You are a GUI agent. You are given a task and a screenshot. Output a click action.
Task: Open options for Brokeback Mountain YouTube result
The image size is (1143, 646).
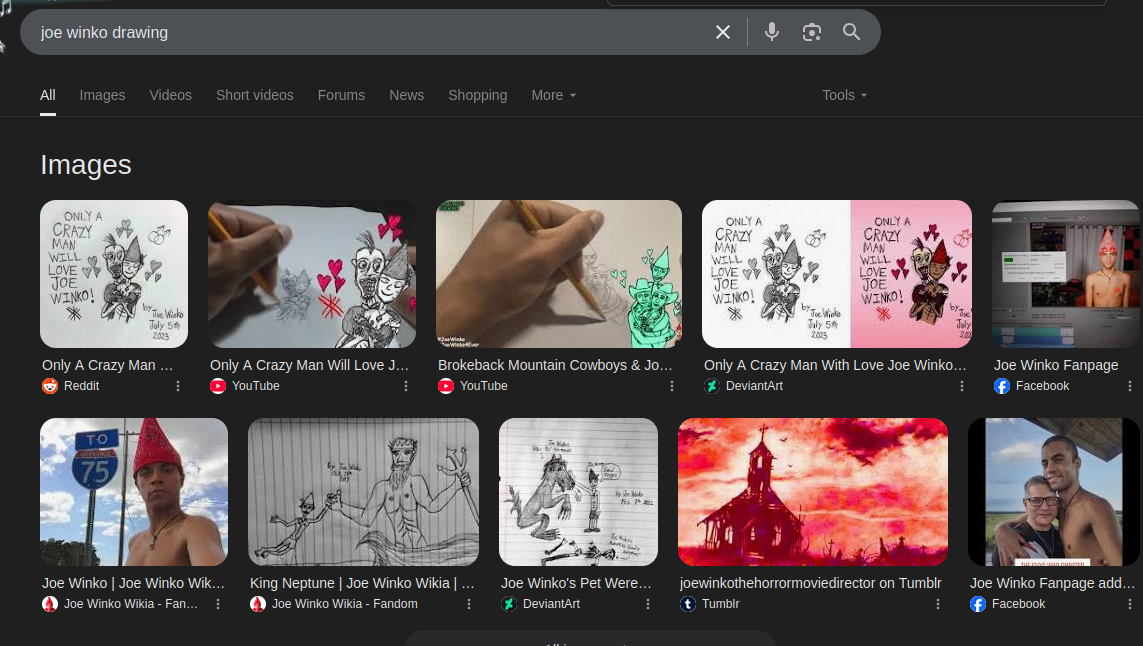coord(672,386)
